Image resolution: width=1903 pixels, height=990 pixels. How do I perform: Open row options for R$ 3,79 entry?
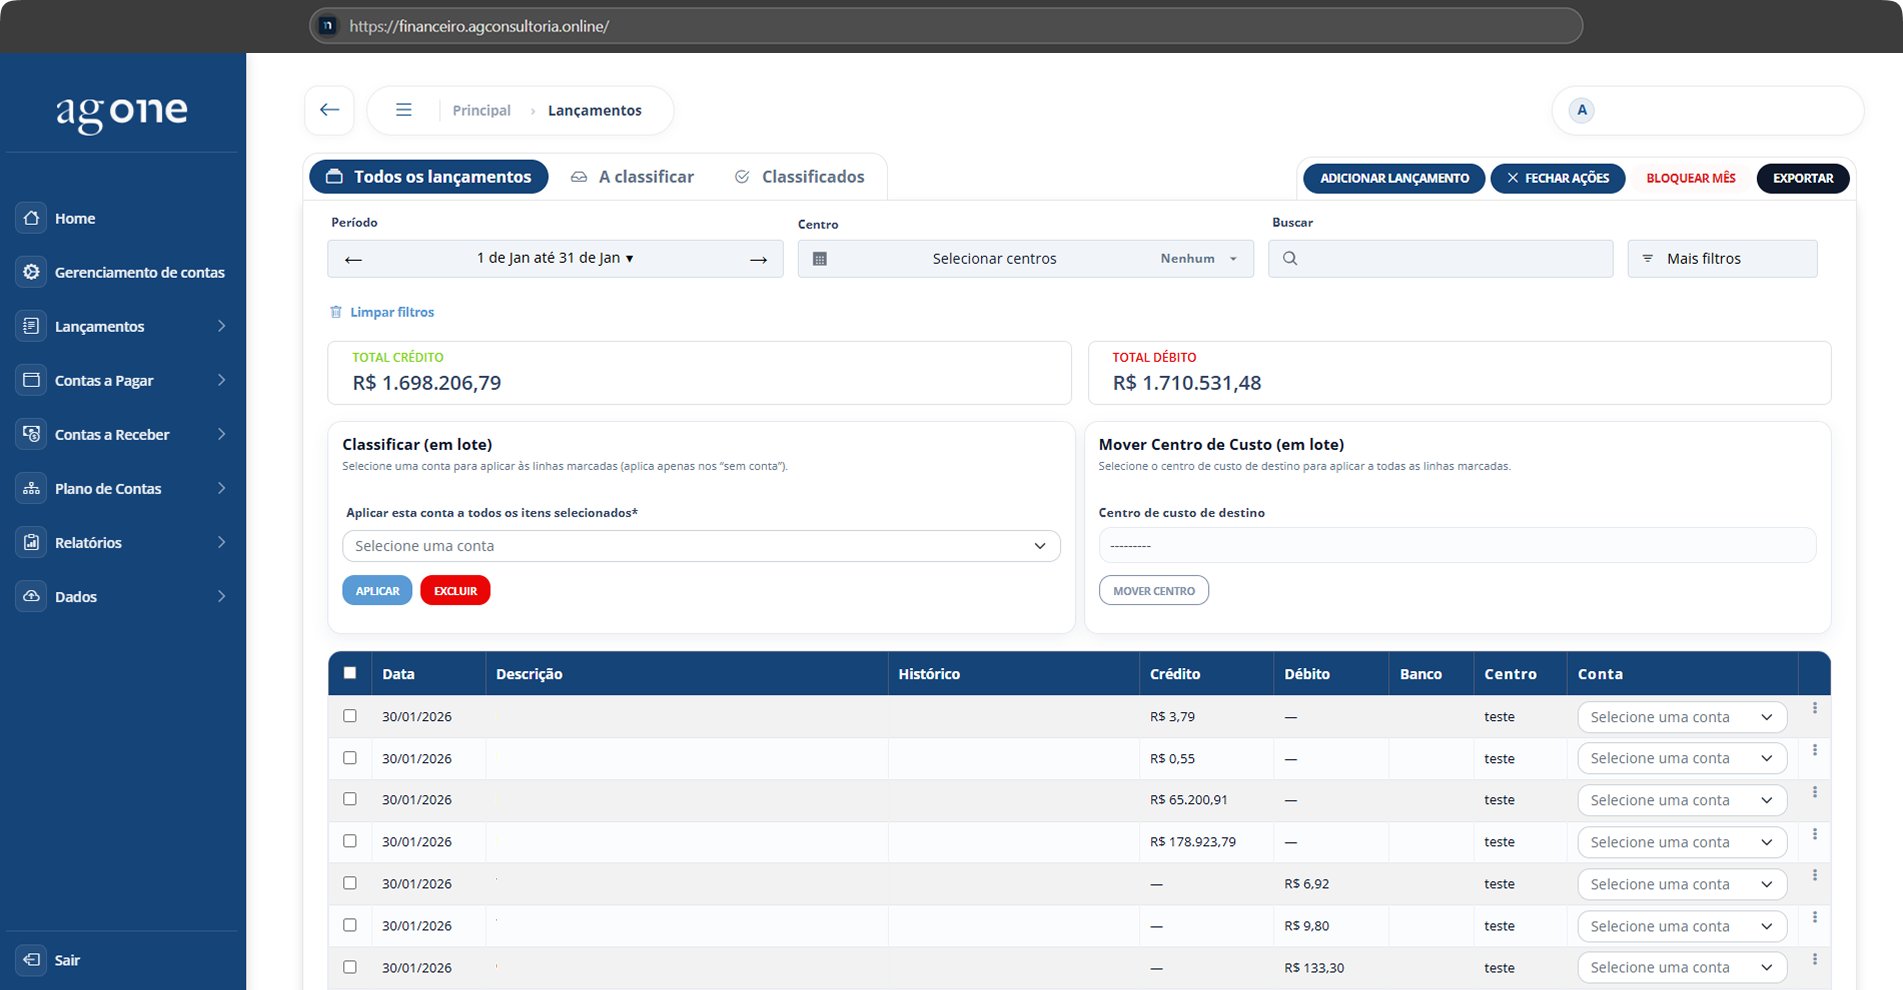1814,708
